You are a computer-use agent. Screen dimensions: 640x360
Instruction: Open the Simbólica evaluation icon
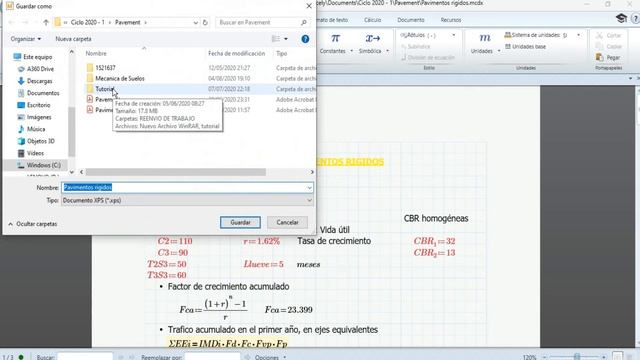point(372,38)
